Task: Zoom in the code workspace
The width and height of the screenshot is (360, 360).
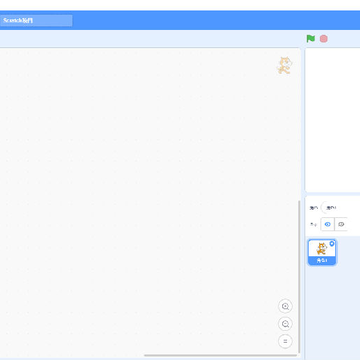Action: click(285, 306)
